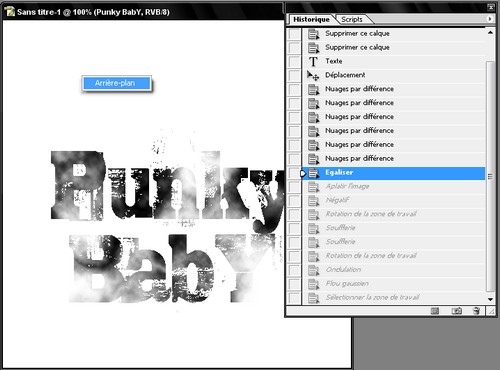Toggle history brush source beside Aplatir l'image
Image resolution: width=500 pixels, height=370 pixels.
294,186
